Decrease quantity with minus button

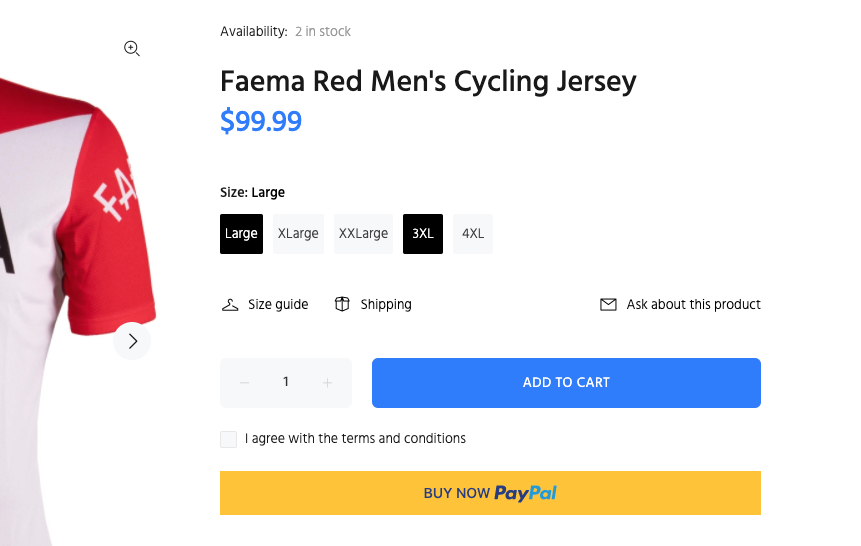(245, 383)
